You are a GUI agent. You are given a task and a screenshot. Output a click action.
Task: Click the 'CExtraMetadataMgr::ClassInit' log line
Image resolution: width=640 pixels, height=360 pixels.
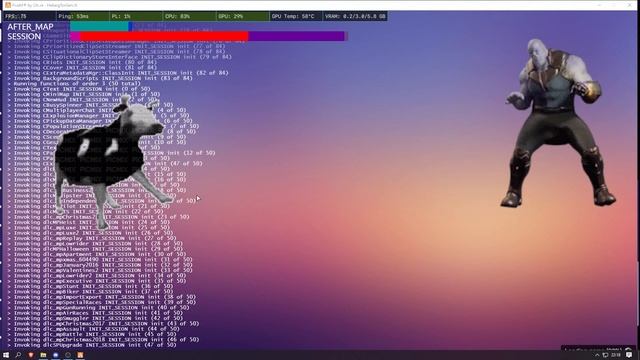tap(118, 73)
